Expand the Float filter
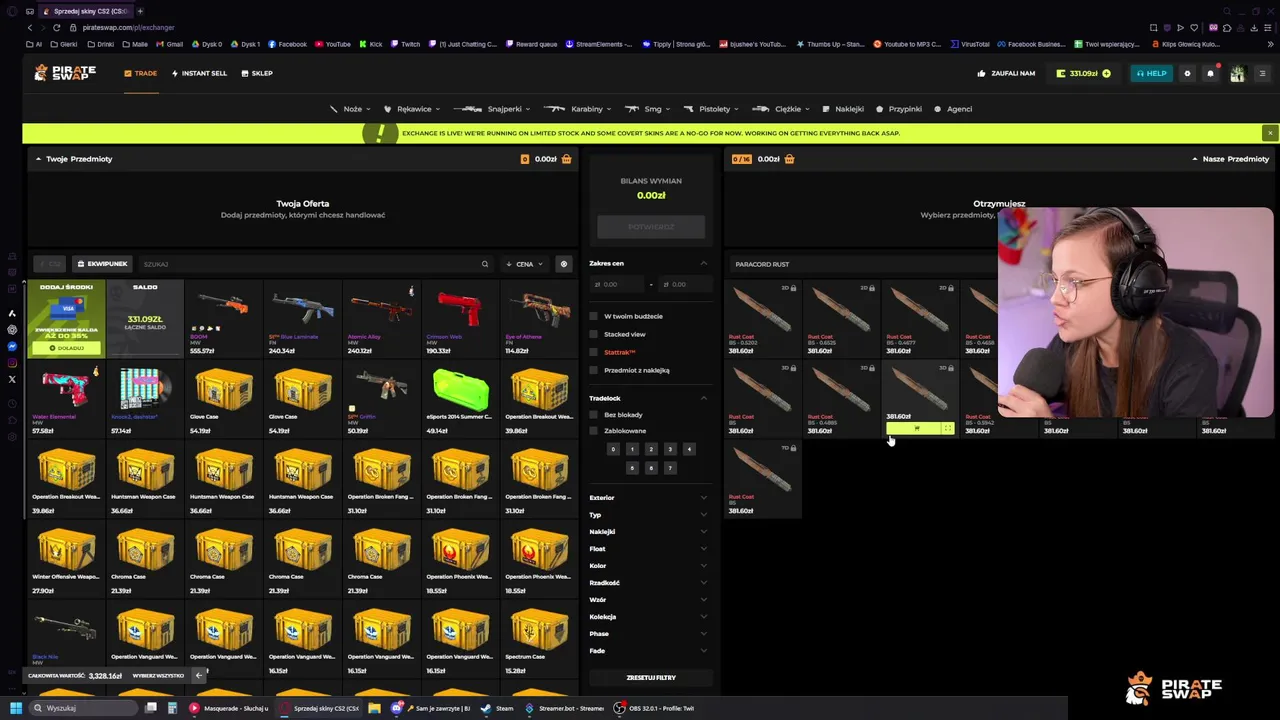1280x720 pixels. click(648, 549)
